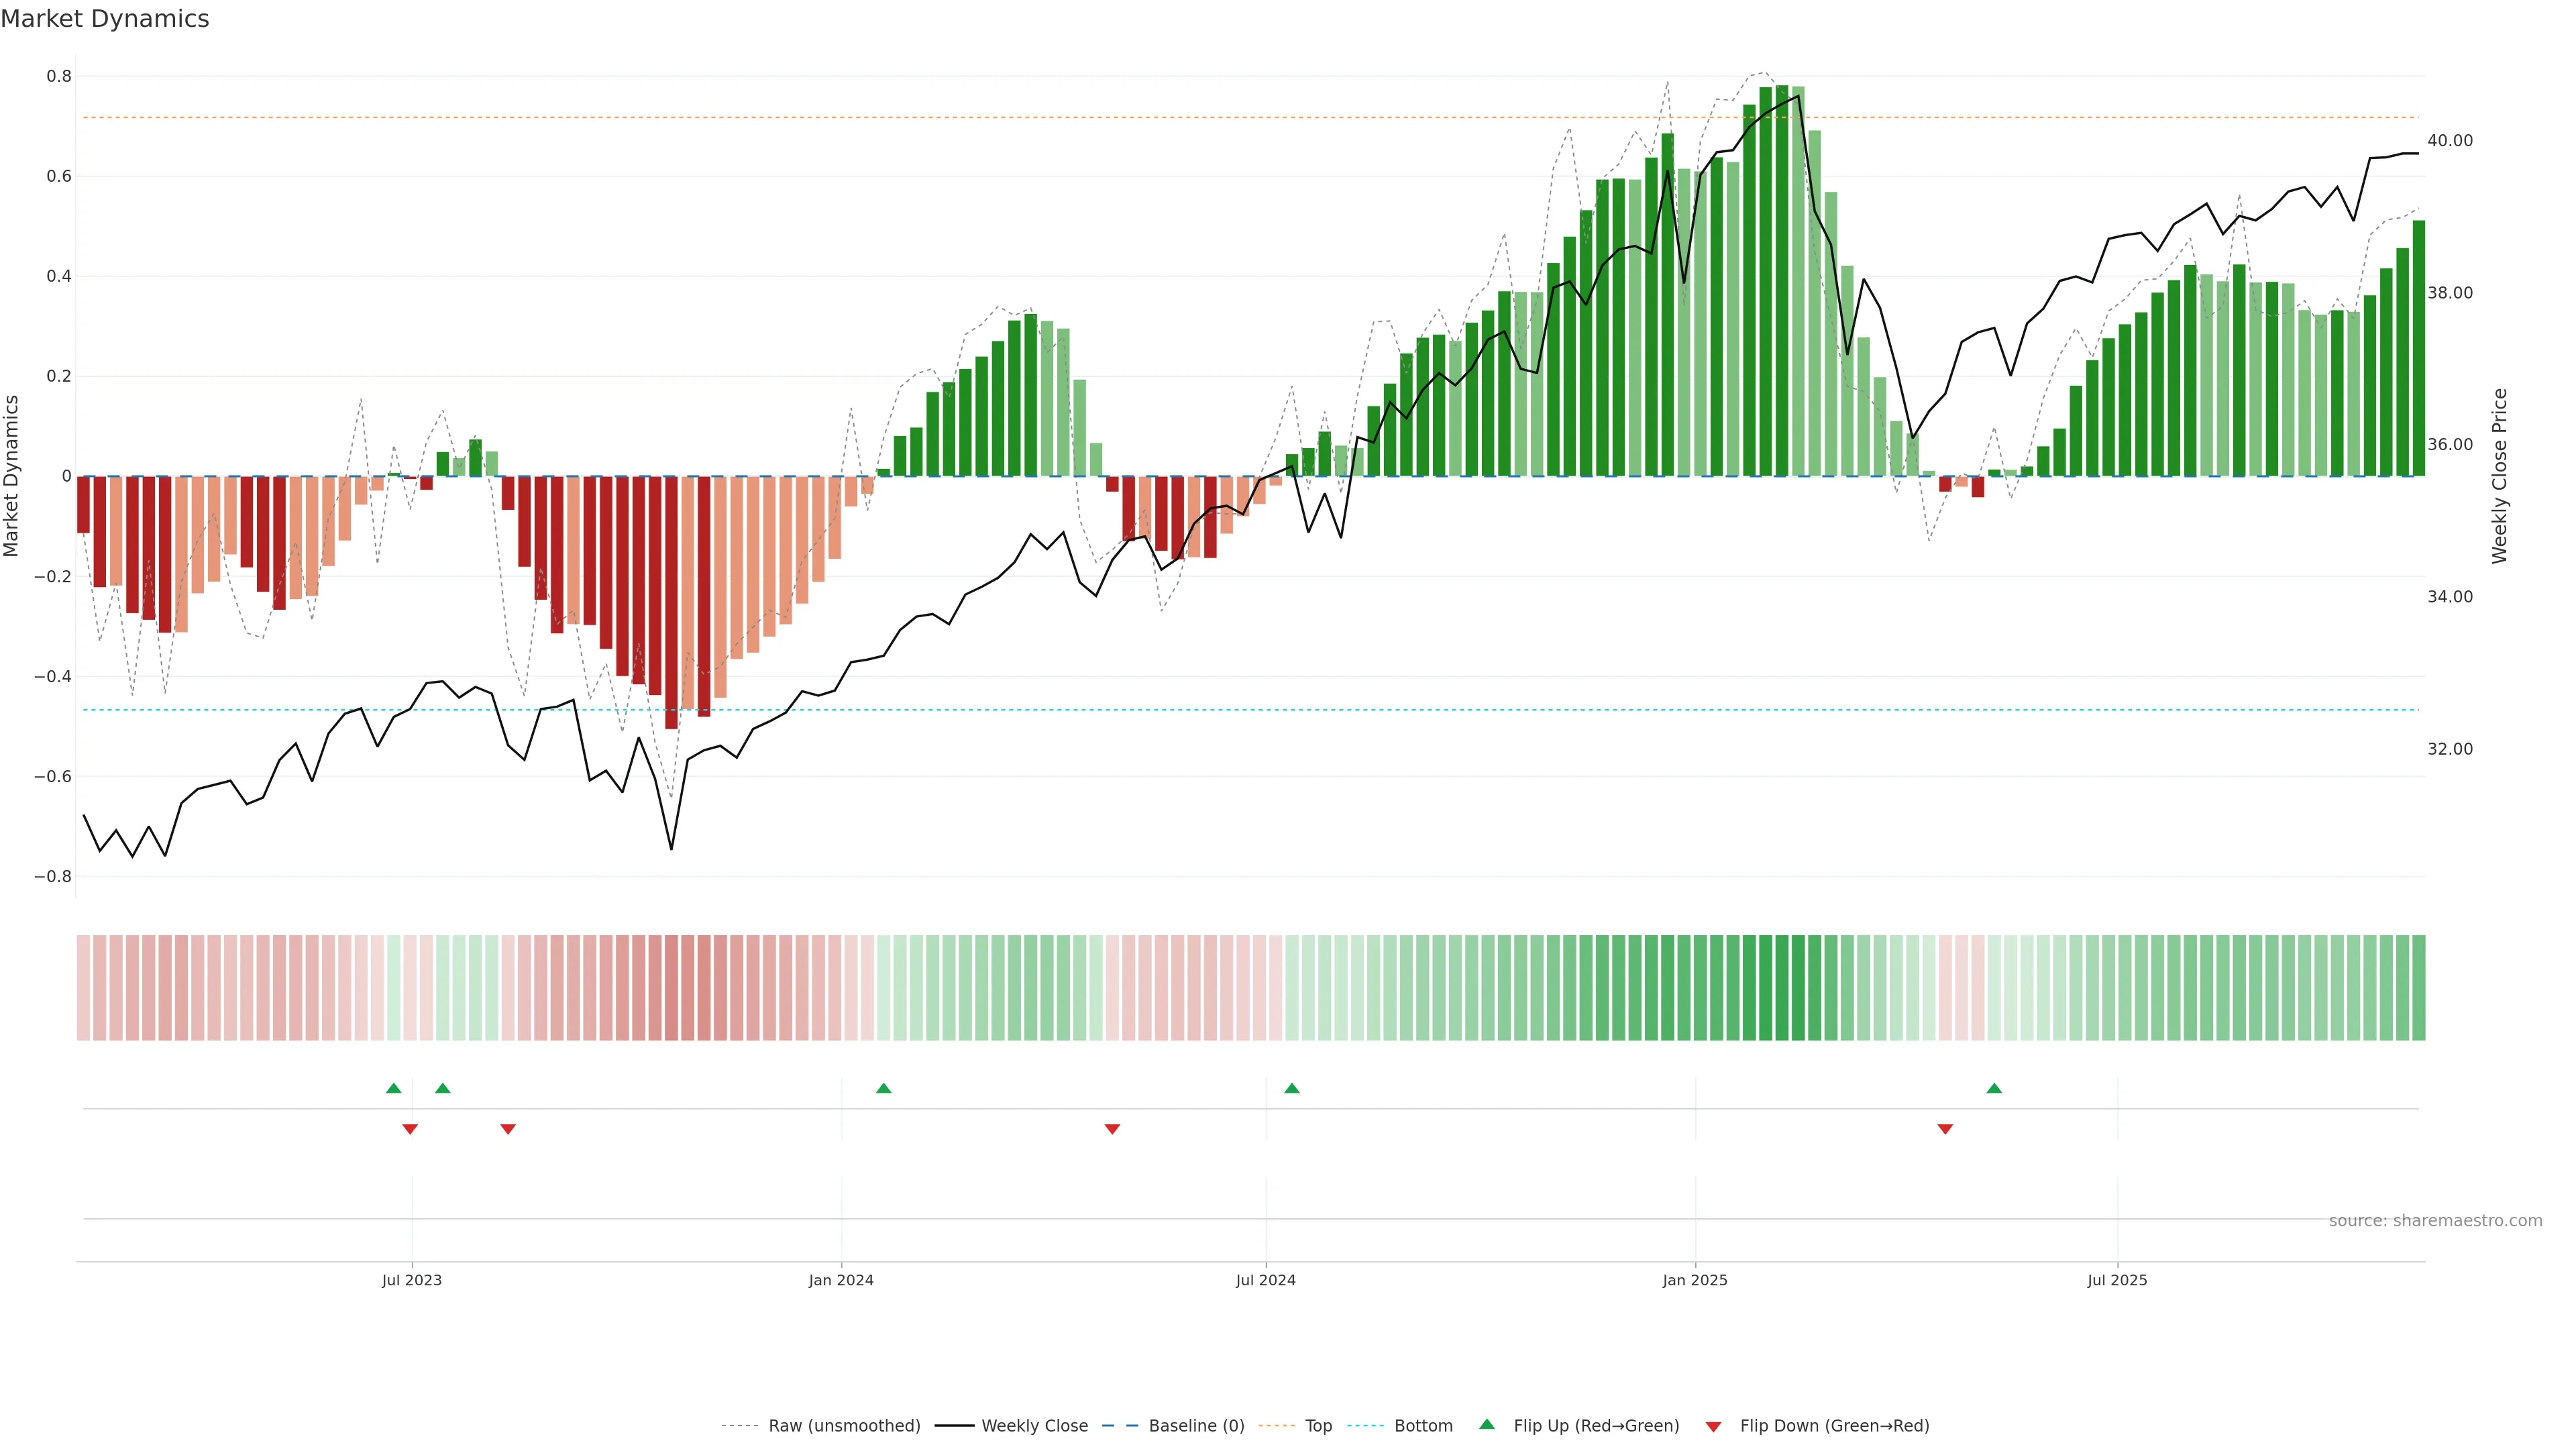
Task: Toggle the Baseline (0) legend entry
Action: click(1196, 1426)
